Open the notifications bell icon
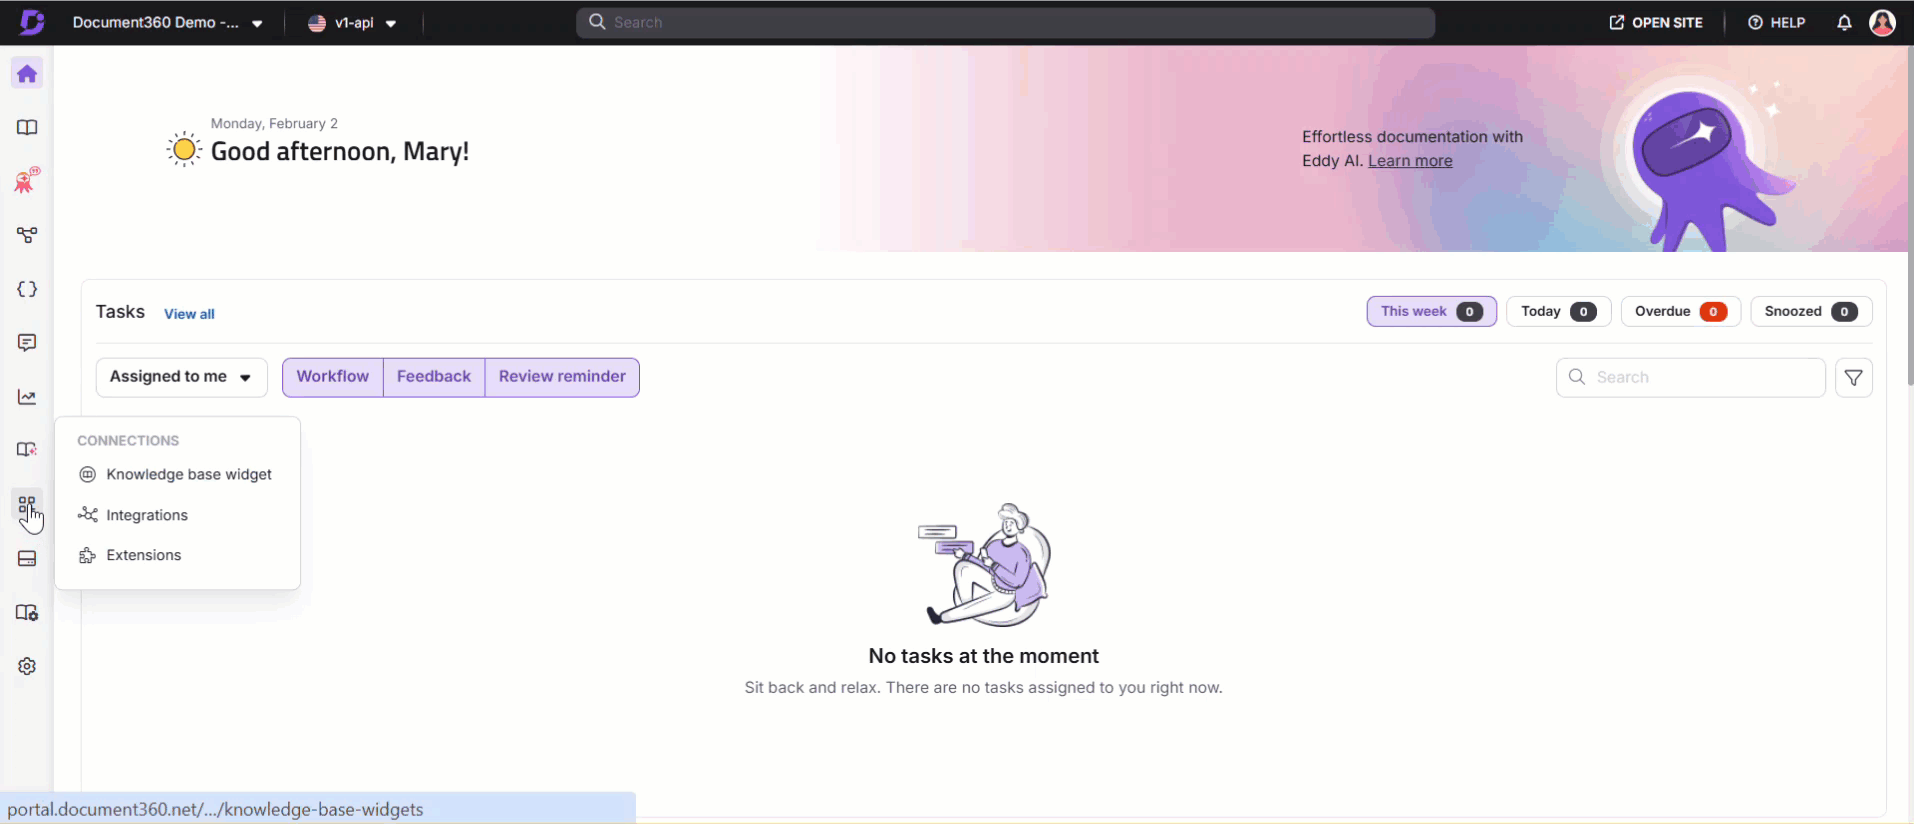The image size is (1914, 824). pos(1844,23)
